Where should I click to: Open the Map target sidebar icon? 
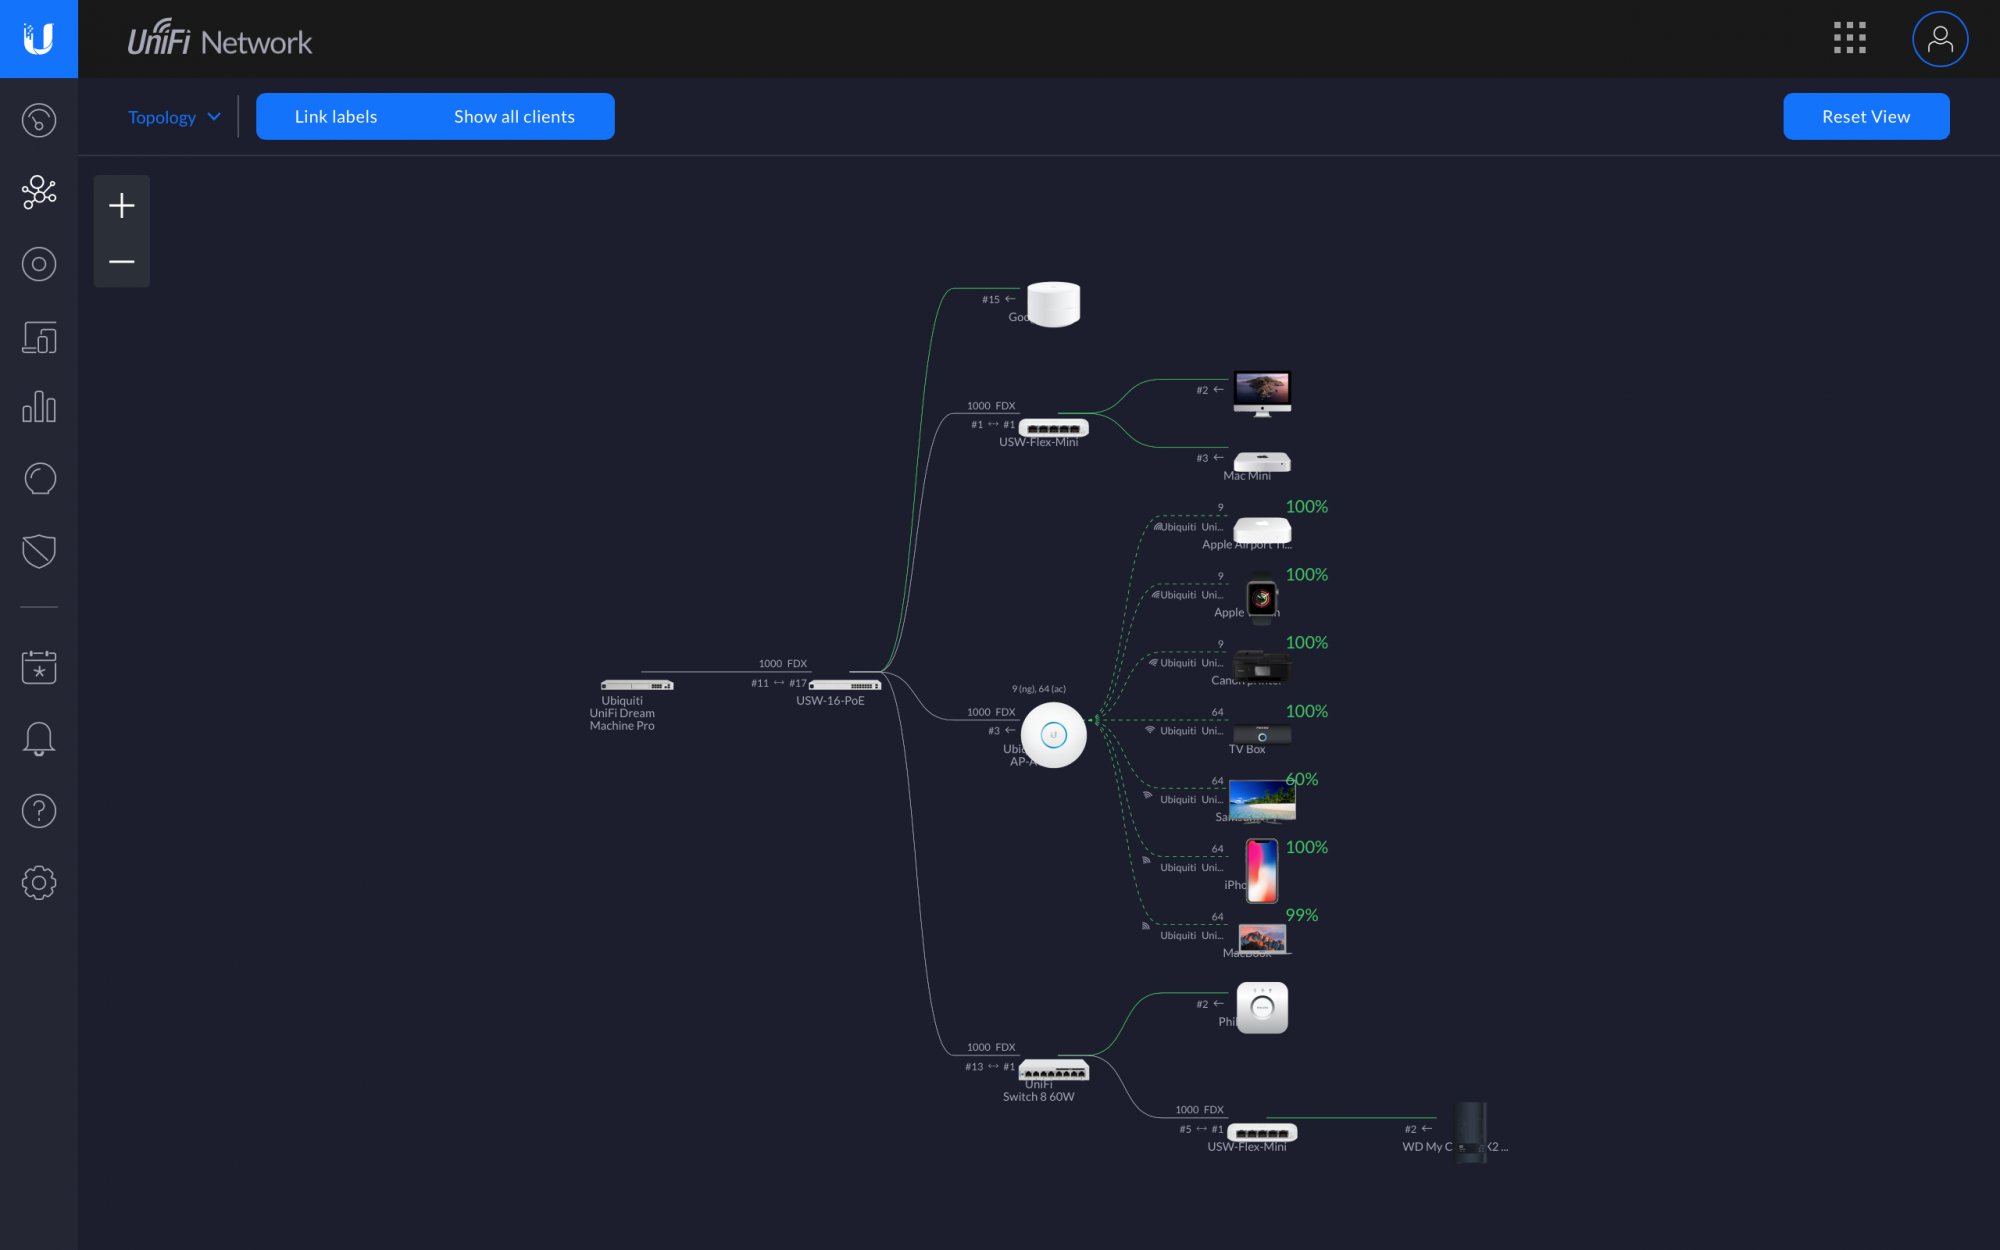click(39, 264)
